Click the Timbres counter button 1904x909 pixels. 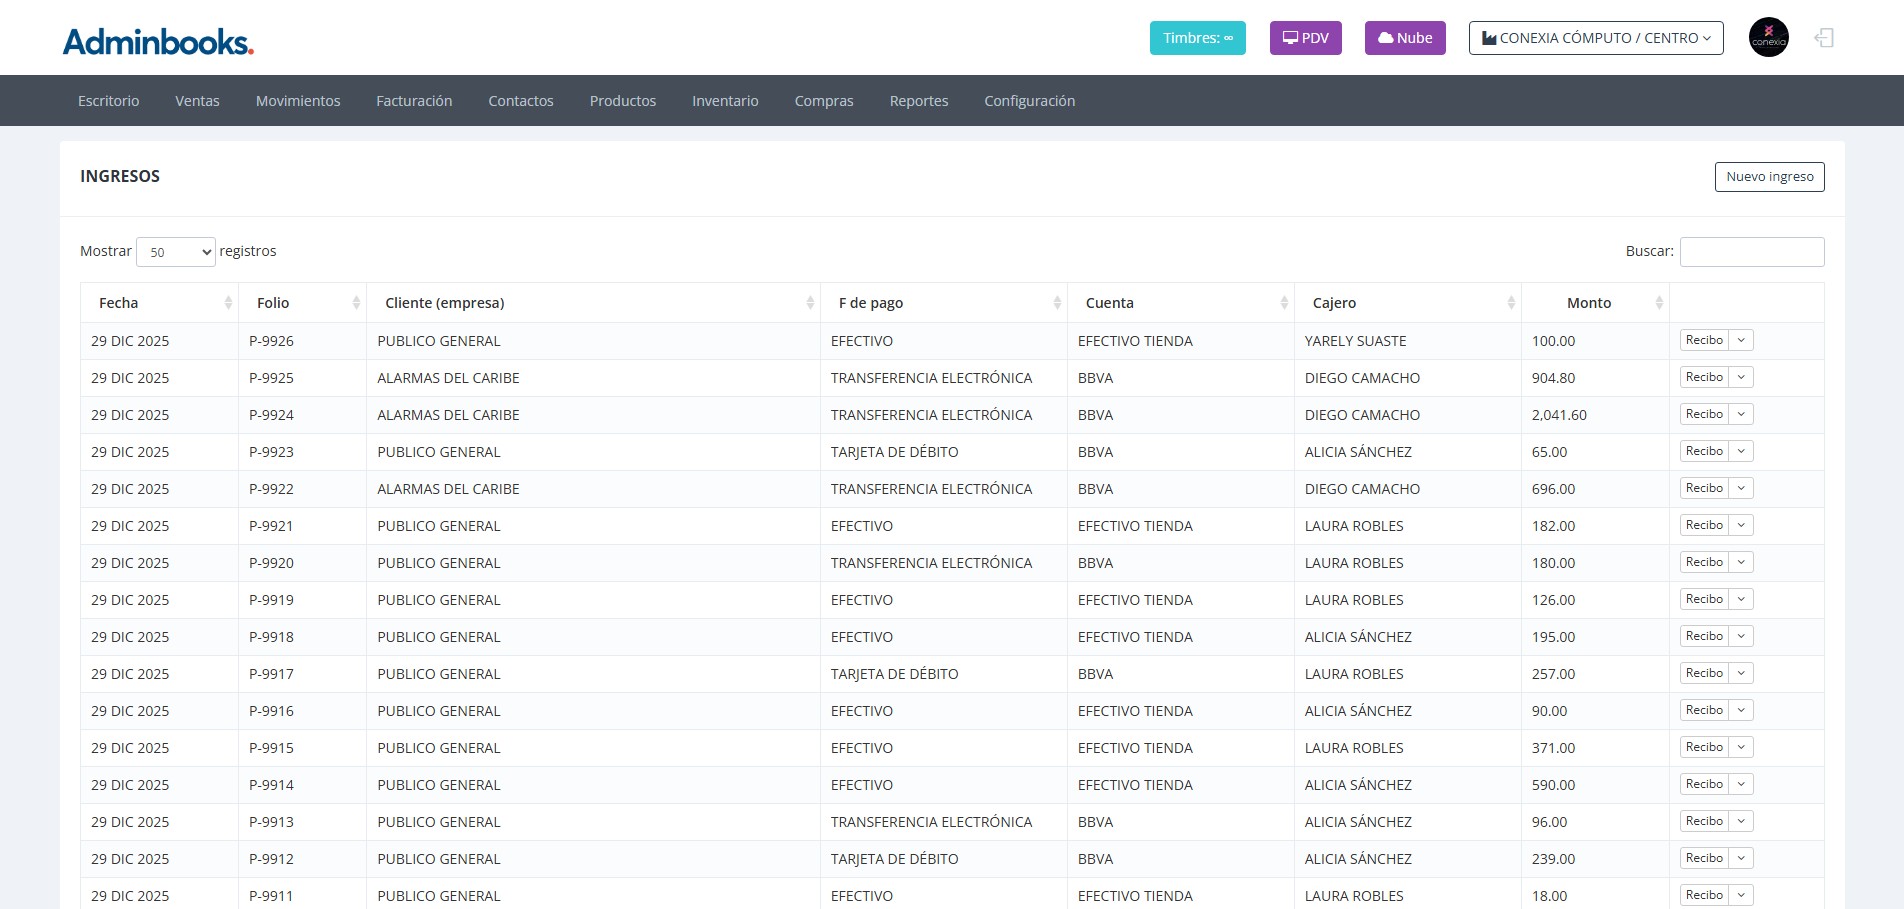click(1197, 38)
